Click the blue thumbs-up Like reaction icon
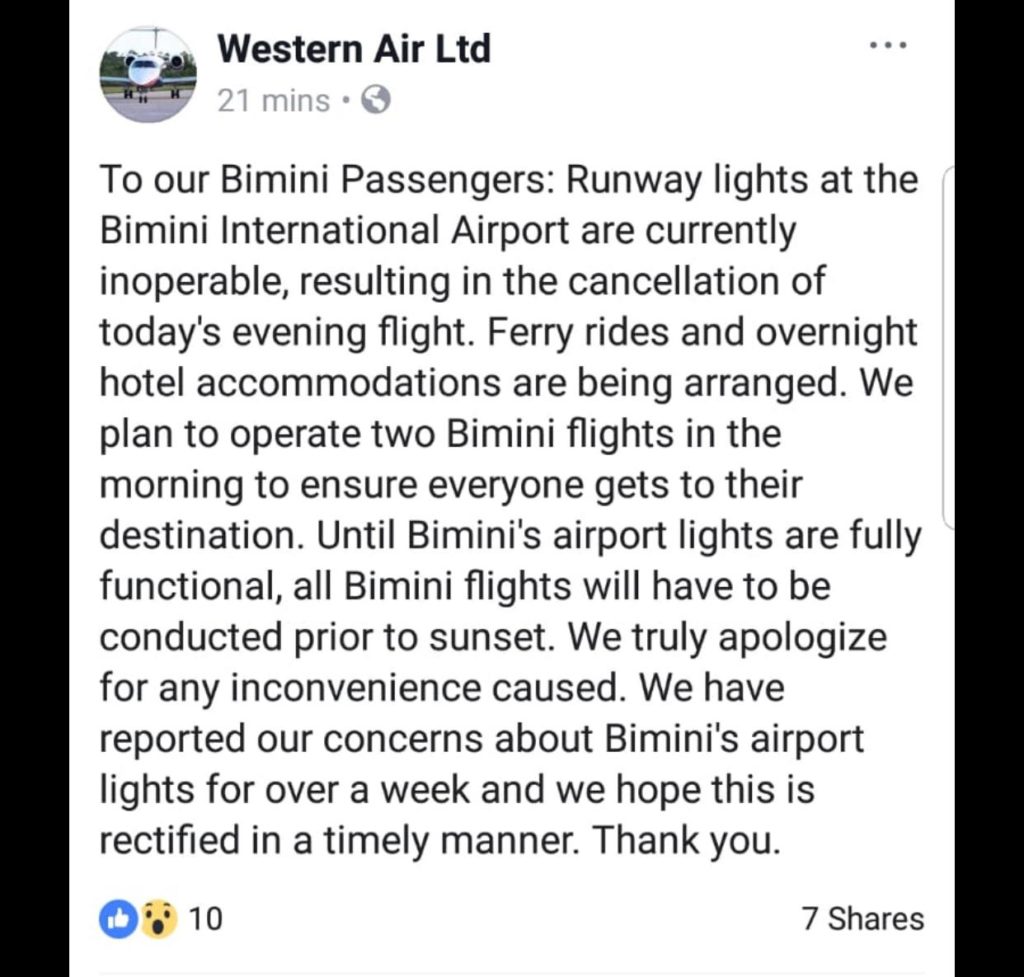This screenshot has width=1024, height=977. coord(118,920)
